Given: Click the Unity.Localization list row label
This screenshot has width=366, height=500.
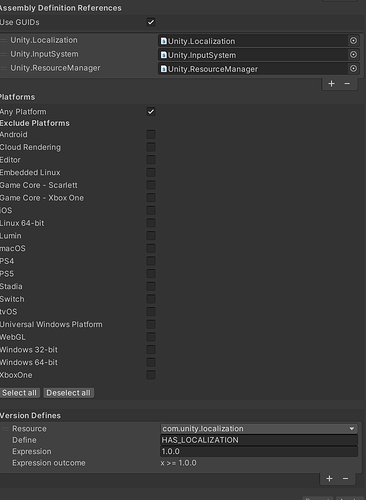Looking at the screenshot, I should pos(44,40).
